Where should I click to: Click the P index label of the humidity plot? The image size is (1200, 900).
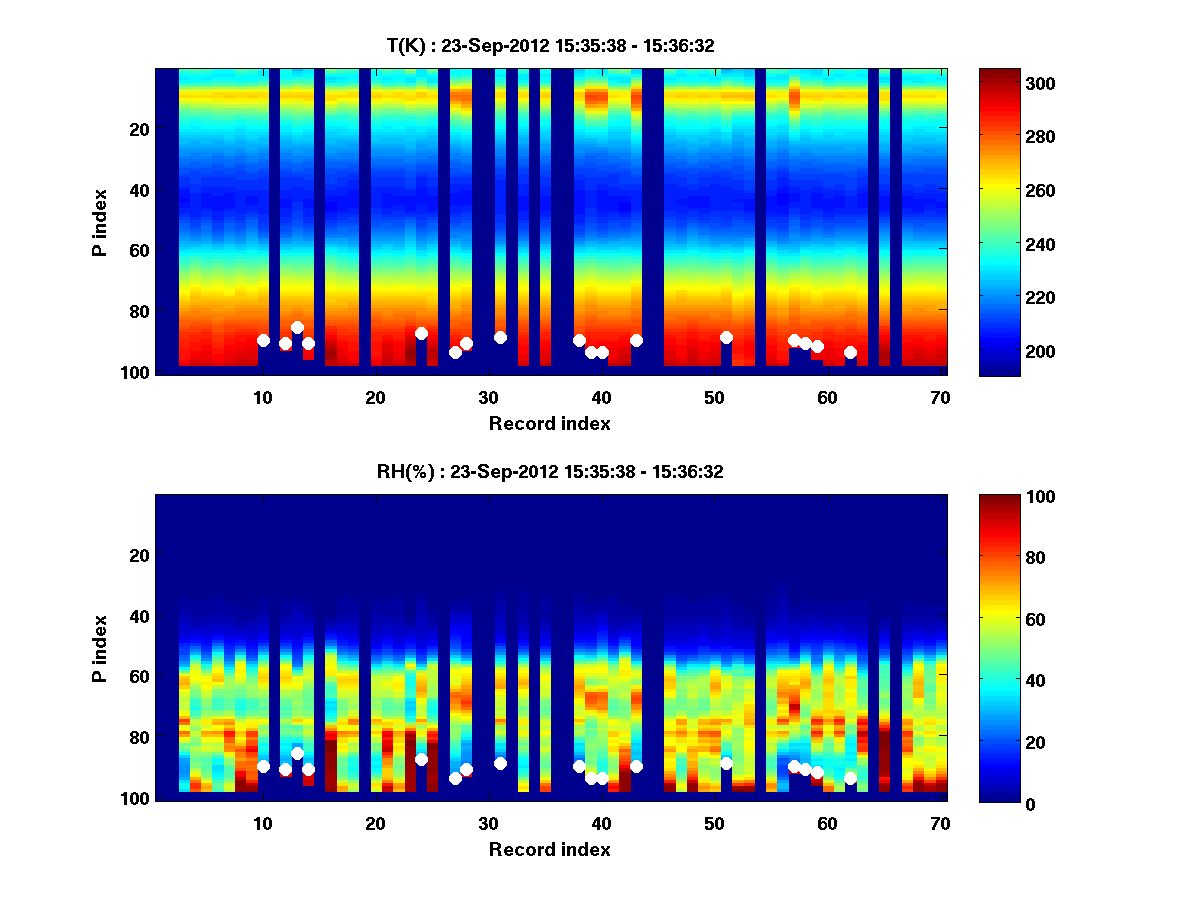(100, 648)
